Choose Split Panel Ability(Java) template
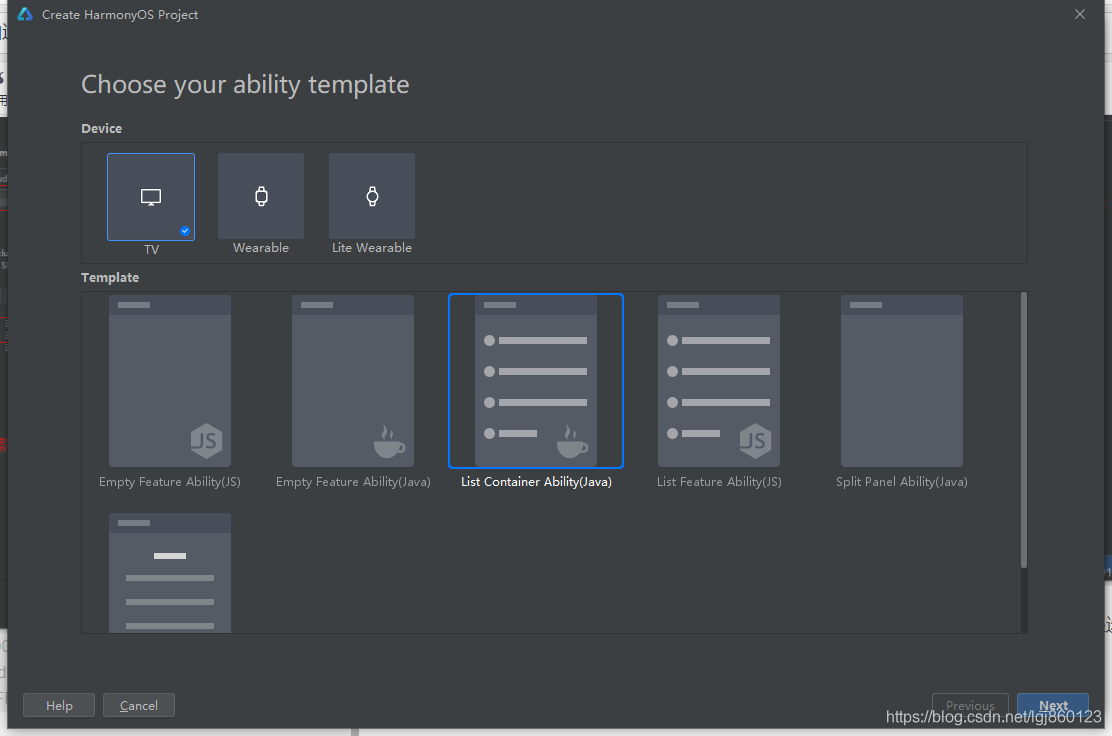Viewport: 1112px width, 736px height. (x=902, y=381)
